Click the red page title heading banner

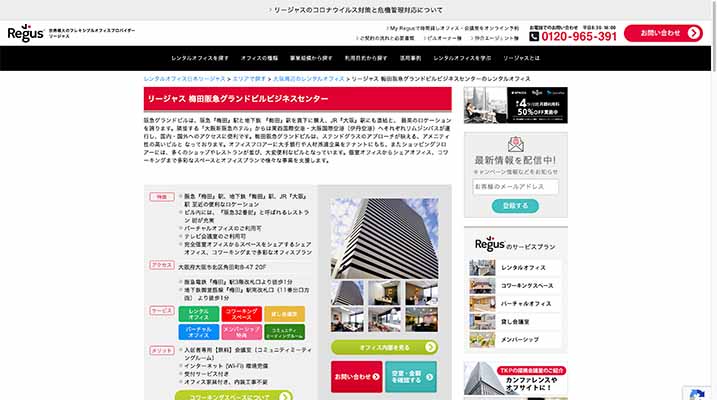(297, 99)
